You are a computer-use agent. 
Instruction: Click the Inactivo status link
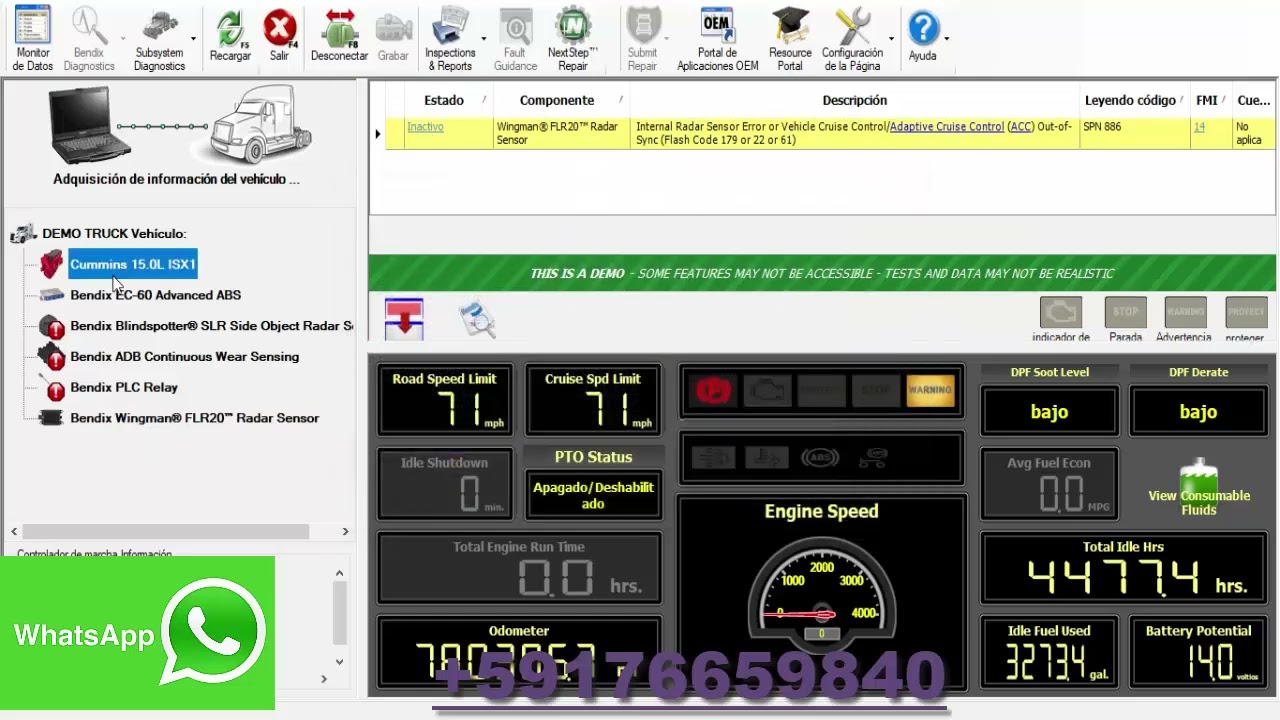click(425, 127)
